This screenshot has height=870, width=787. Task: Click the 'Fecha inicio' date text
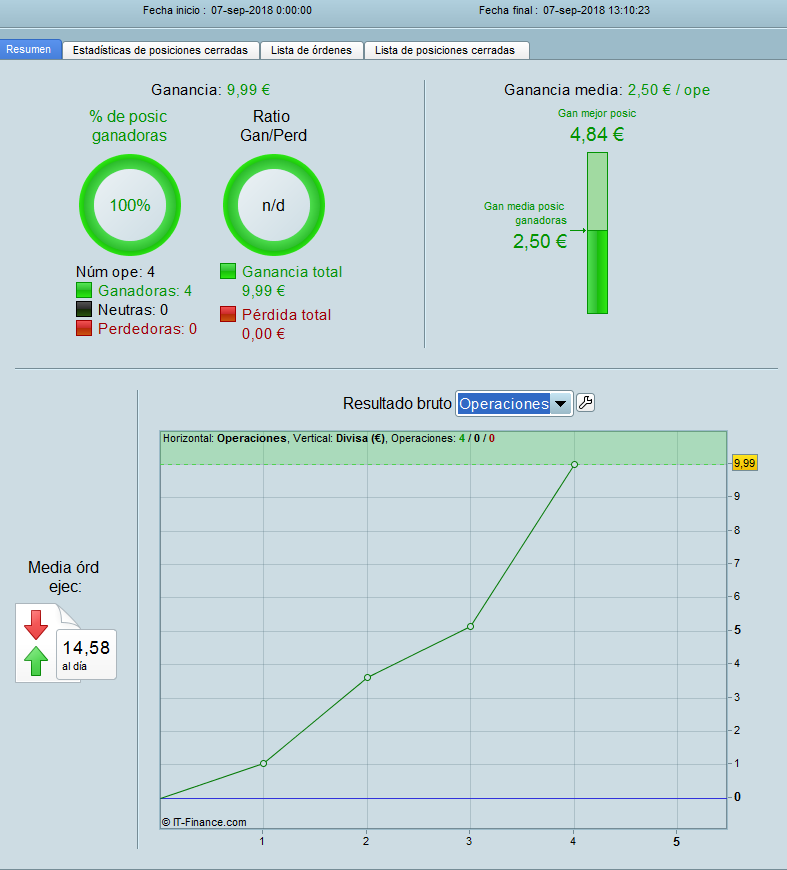click(x=228, y=10)
